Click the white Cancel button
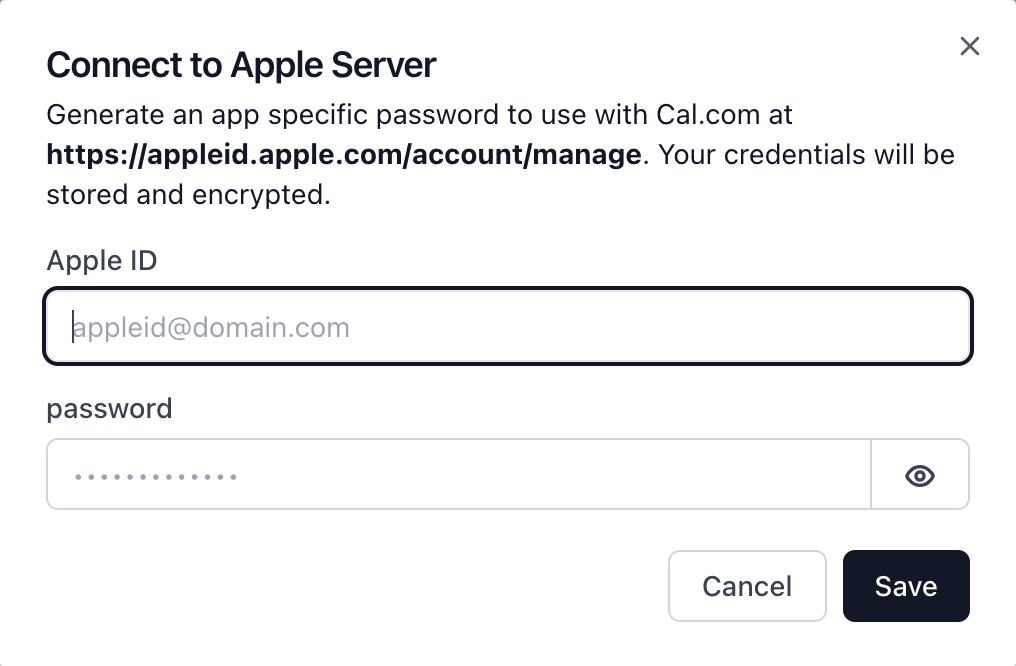This screenshot has height=666, width=1016. 747,586
